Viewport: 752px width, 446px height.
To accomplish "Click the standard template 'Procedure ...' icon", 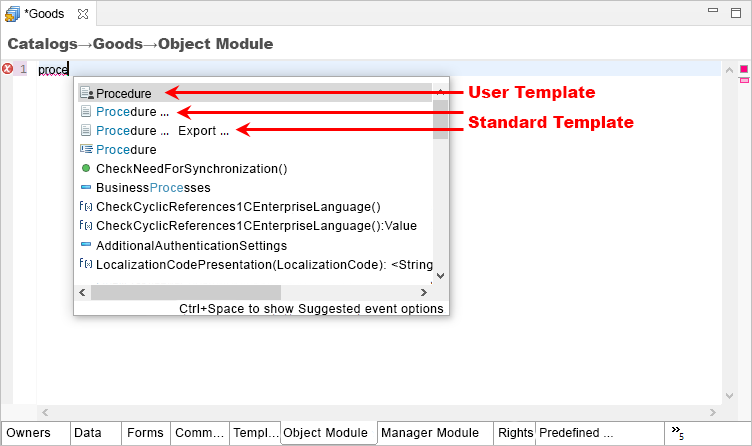I will (x=86, y=112).
